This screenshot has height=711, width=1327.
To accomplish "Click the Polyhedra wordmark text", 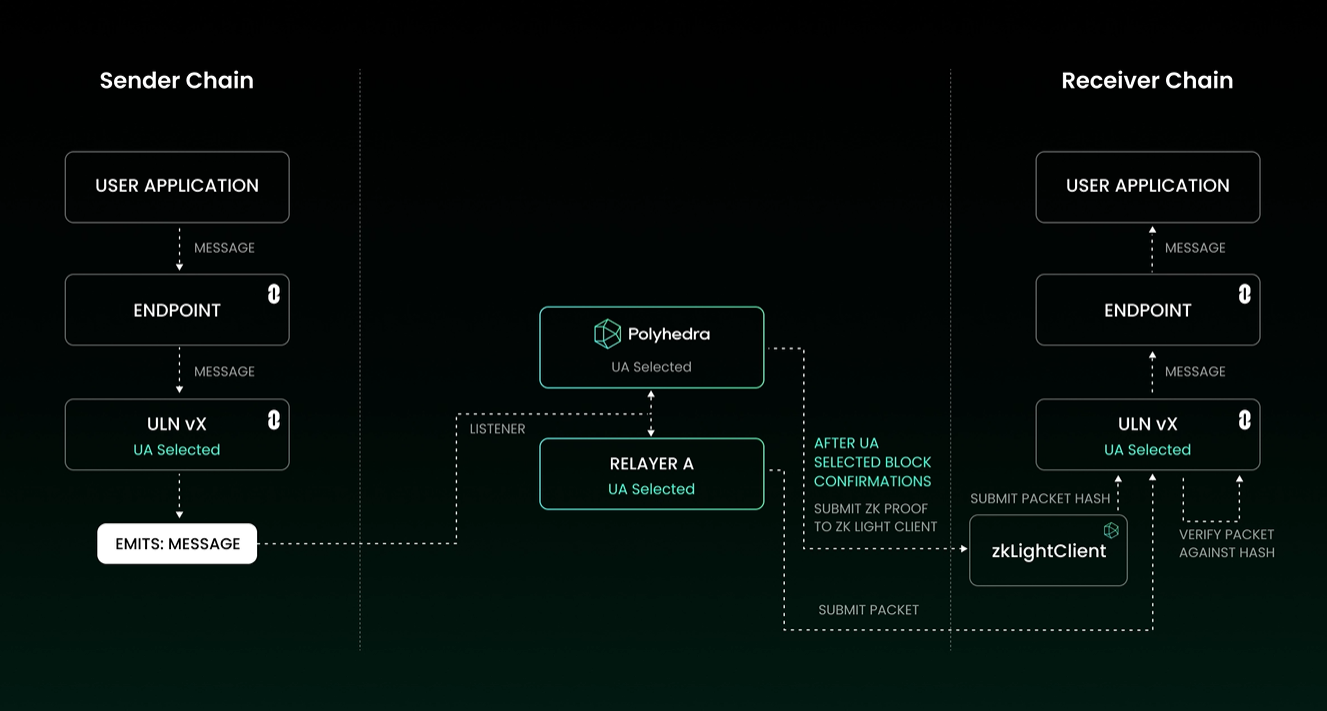I will pyautogui.click(x=669, y=334).
